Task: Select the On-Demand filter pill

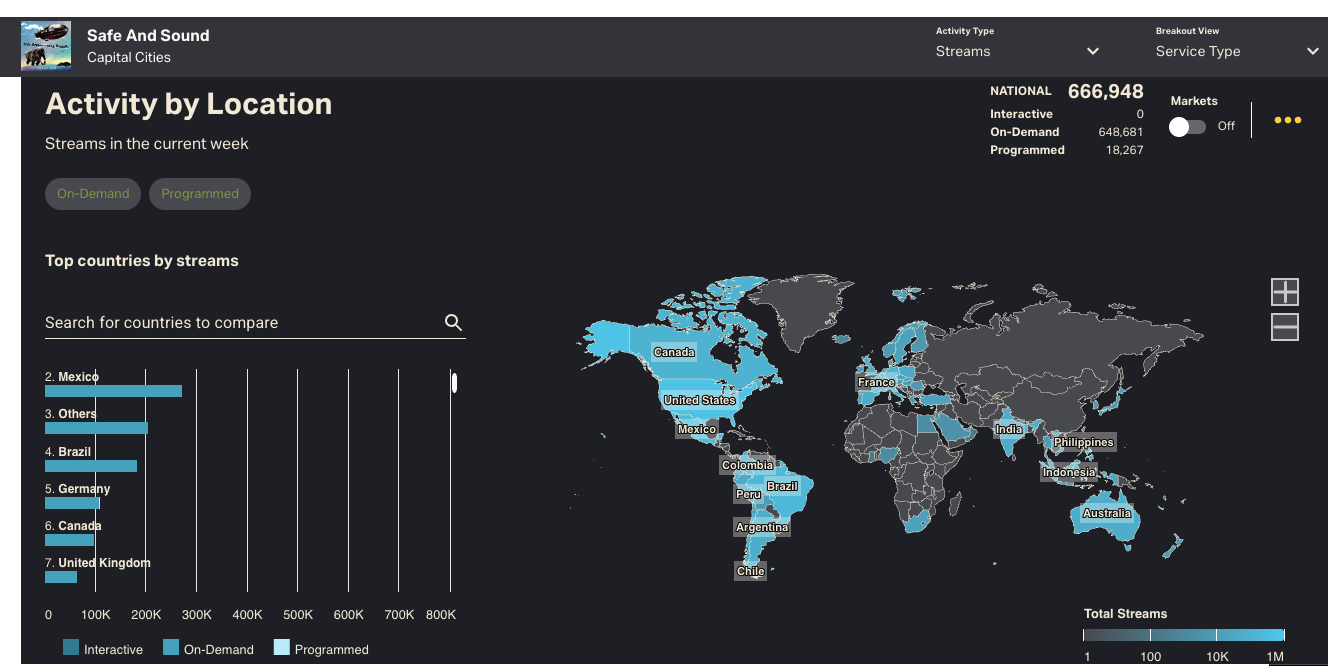Action: pos(93,194)
